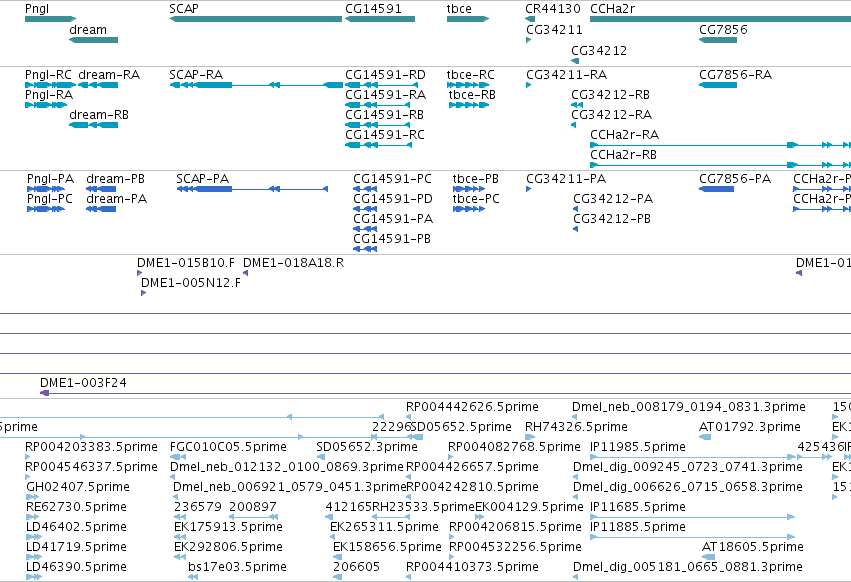Select the CG14591 gene label
Image resolution: width=851 pixels, height=582 pixels.
[373, 9]
